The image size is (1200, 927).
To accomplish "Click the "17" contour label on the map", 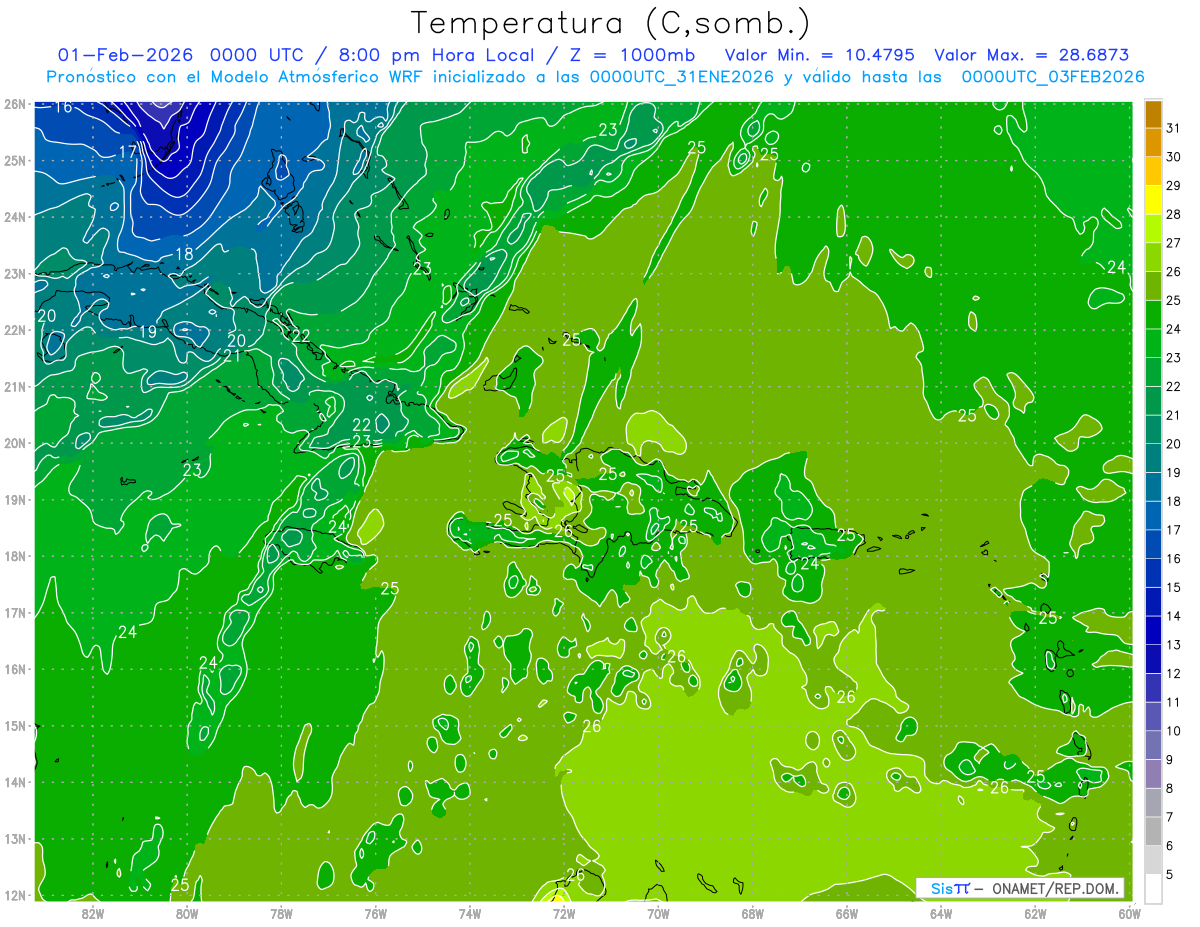I will (128, 152).
